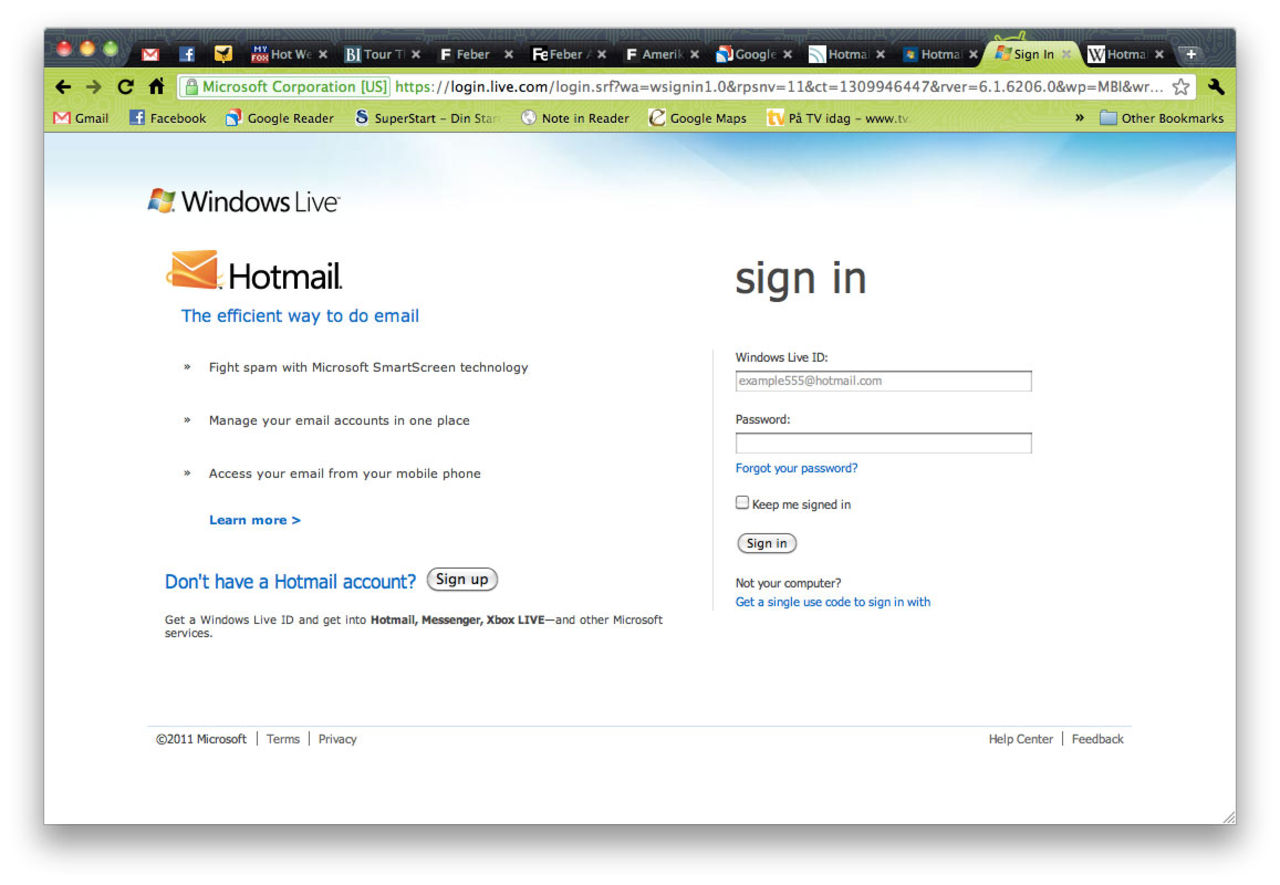Open the browser home page
This screenshot has height=885, width=1280.
(156, 87)
